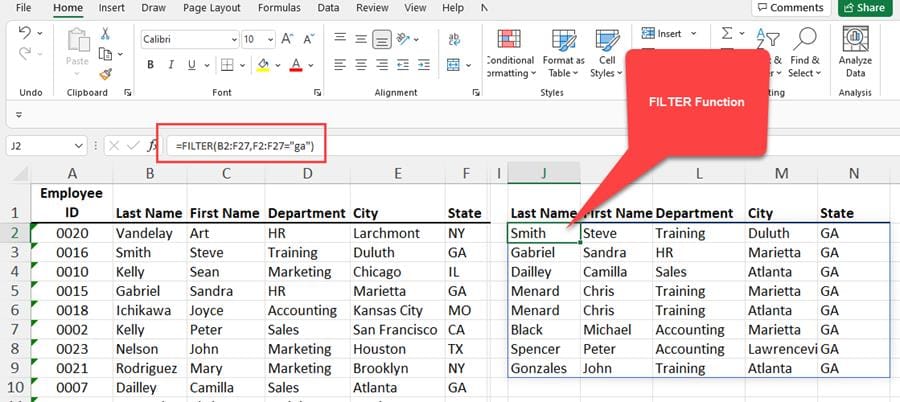Select the Cut scissors icon
Image resolution: width=900 pixels, height=402 pixels.
coord(106,34)
